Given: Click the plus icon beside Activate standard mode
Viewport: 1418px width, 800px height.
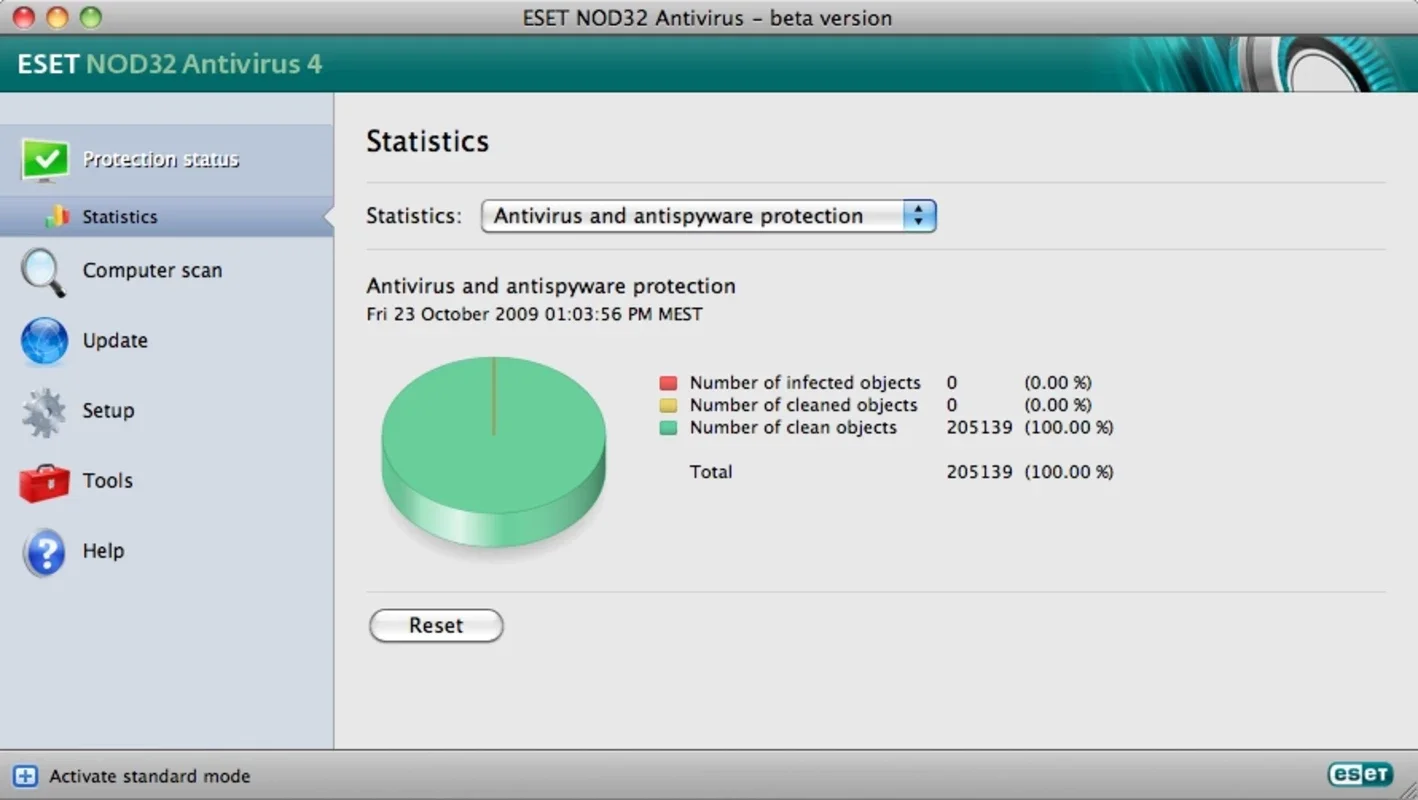Looking at the screenshot, I should [x=26, y=776].
